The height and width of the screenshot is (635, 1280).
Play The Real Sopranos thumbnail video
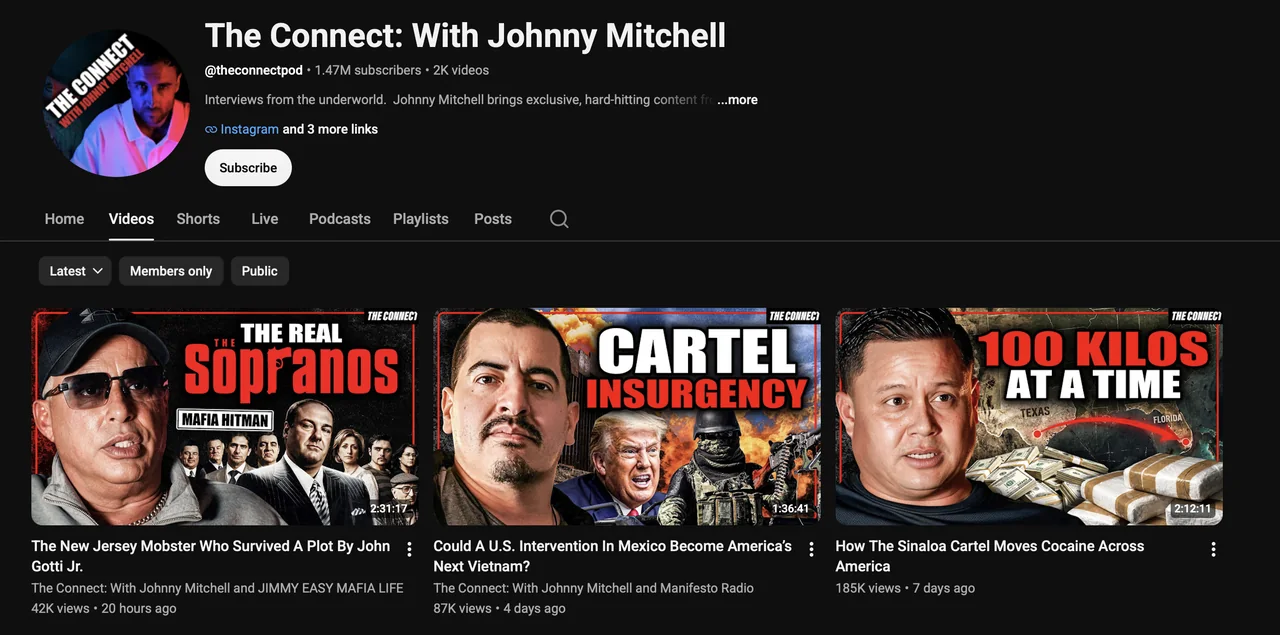point(225,417)
